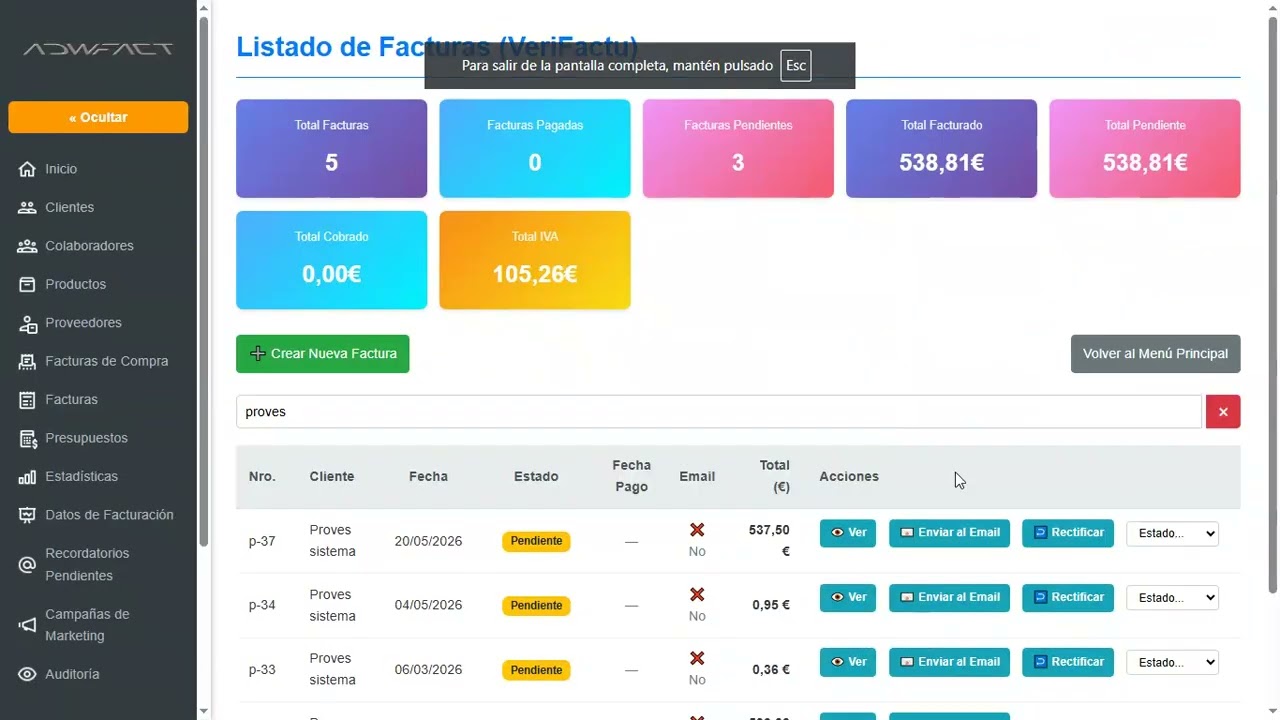Click Rectificar for invoice p-37
The height and width of the screenshot is (720, 1280).
(1068, 533)
